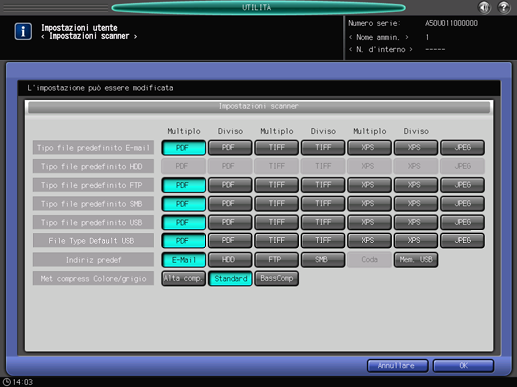Select JPEG in Tipo file predefinito USB
Screen dimensions: 517x387
tap(462, 222)
